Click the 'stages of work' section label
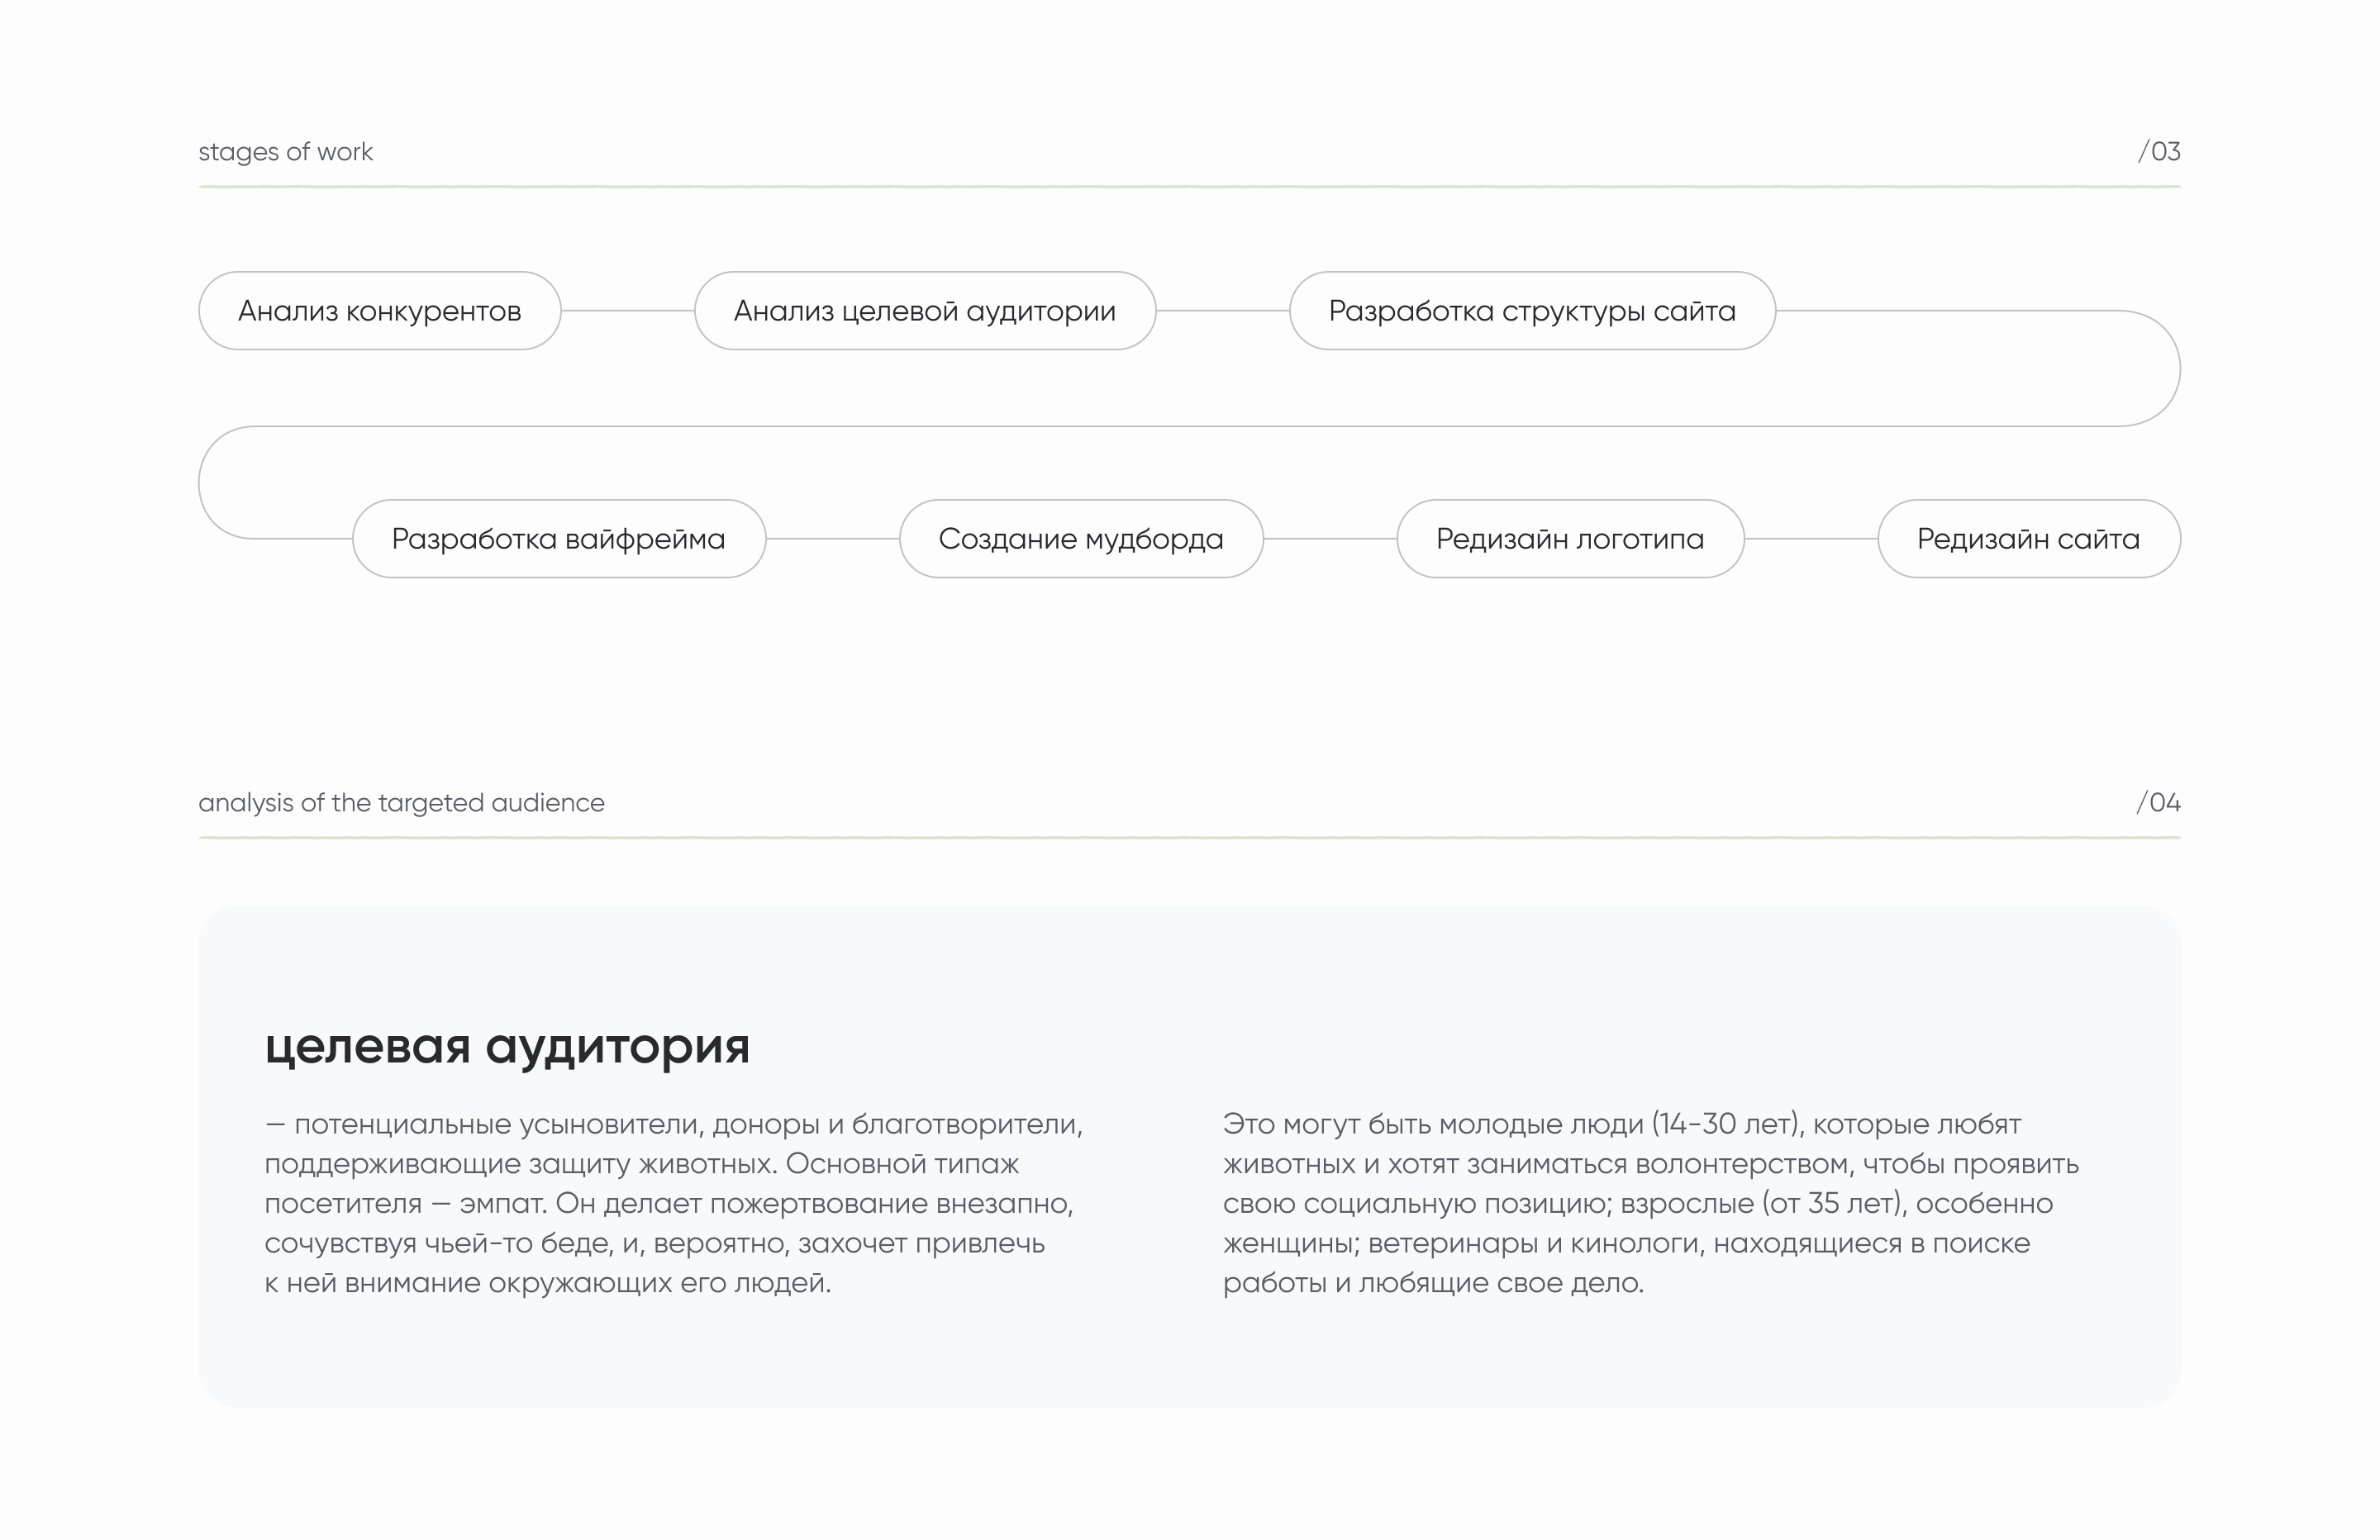 coord(285,152)
